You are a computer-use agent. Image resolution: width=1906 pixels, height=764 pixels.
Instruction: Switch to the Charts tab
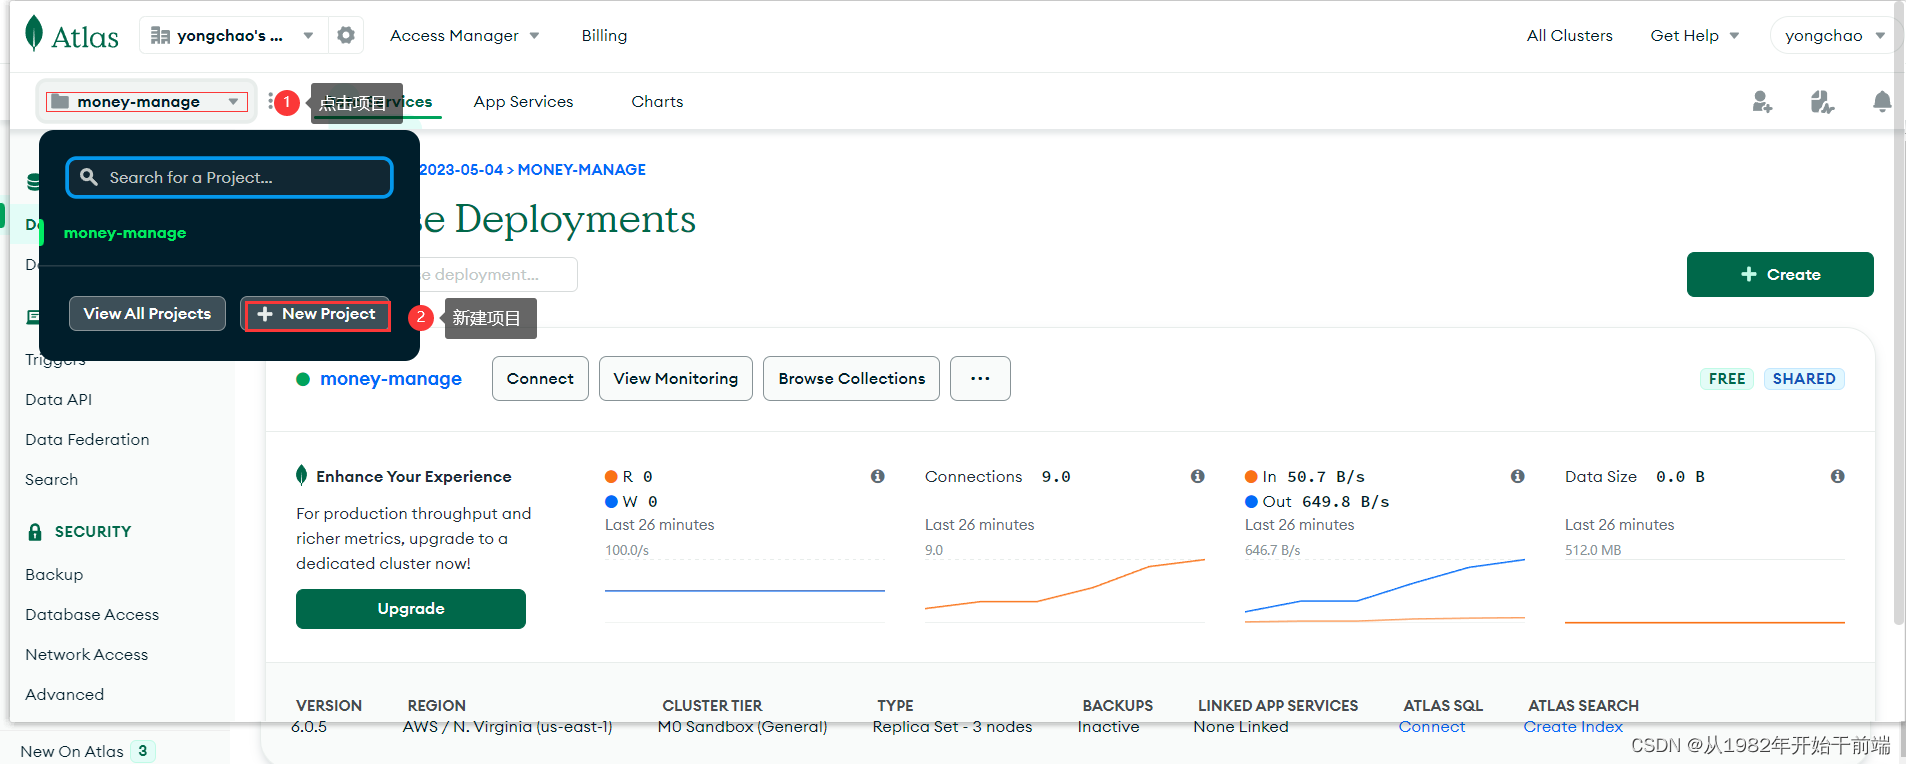[657, 101]
